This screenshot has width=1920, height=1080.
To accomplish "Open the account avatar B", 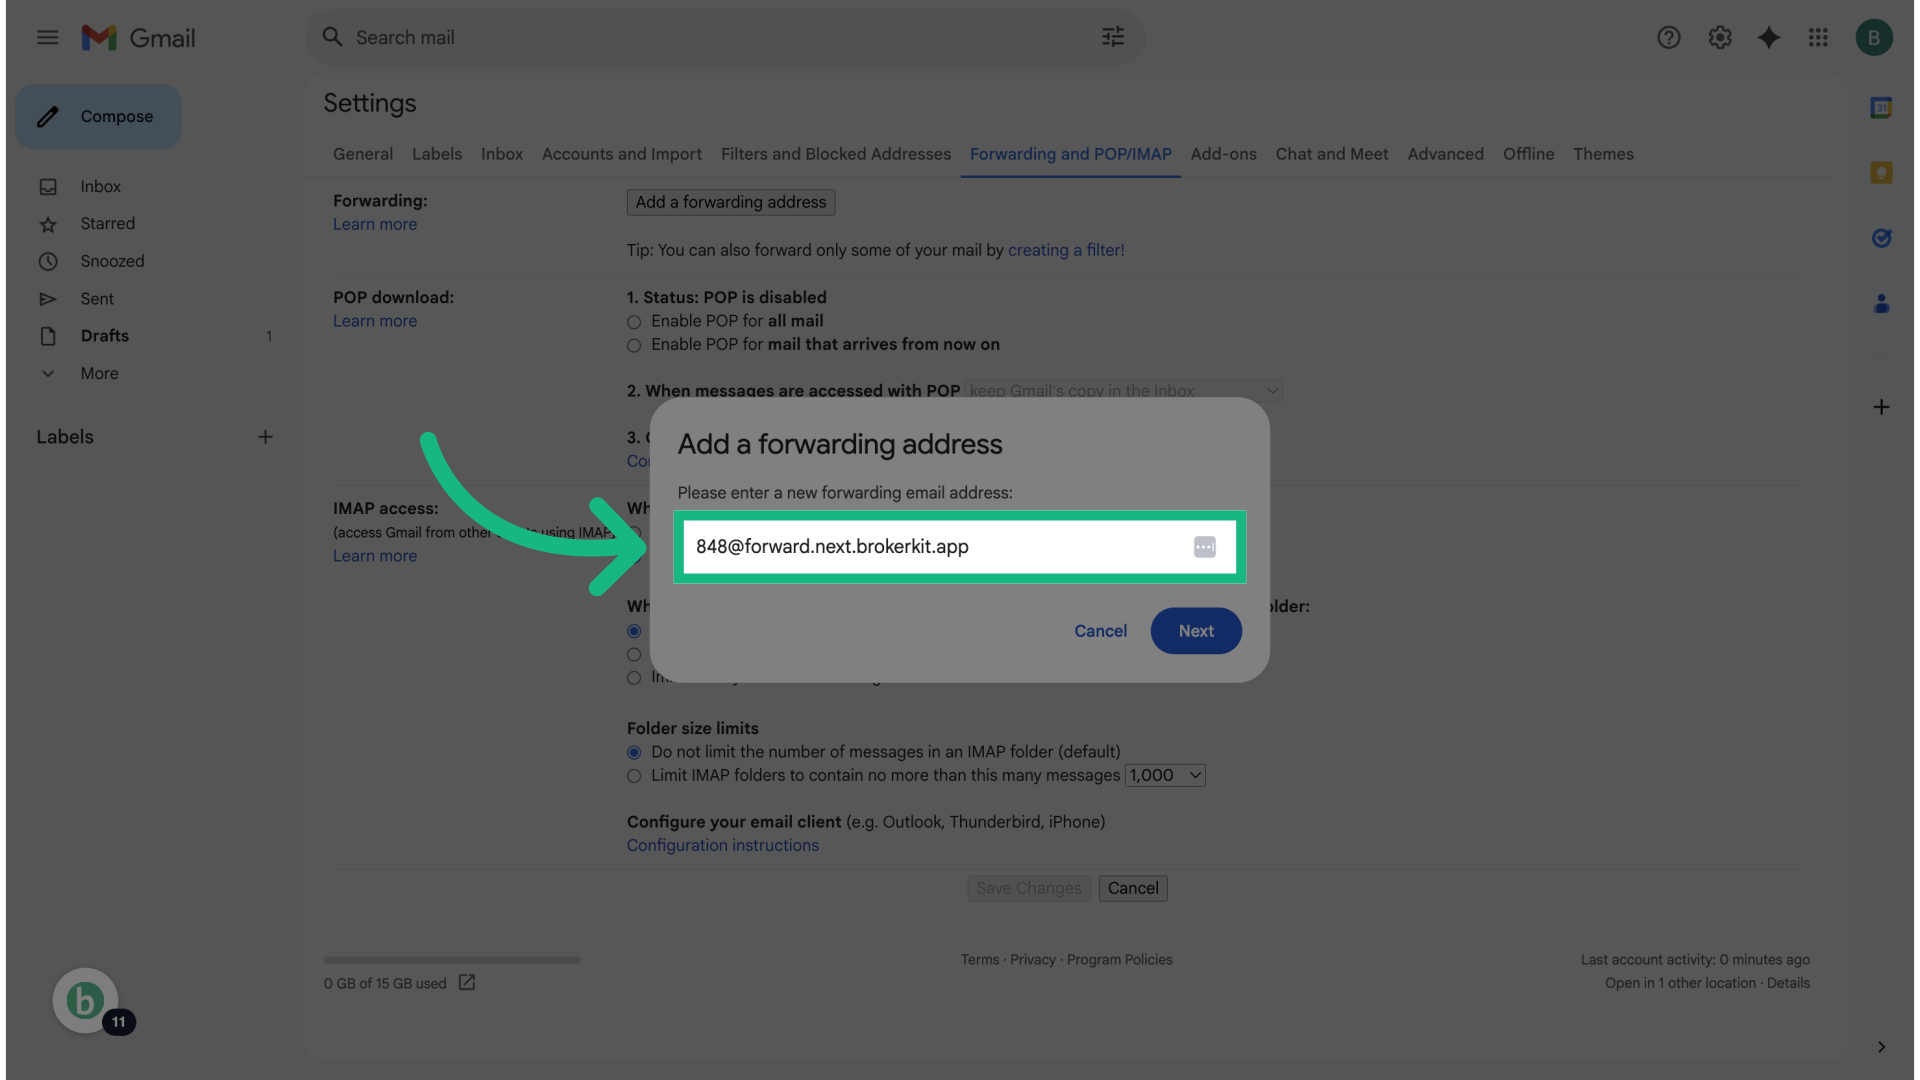I will [x=1873, y=38].
